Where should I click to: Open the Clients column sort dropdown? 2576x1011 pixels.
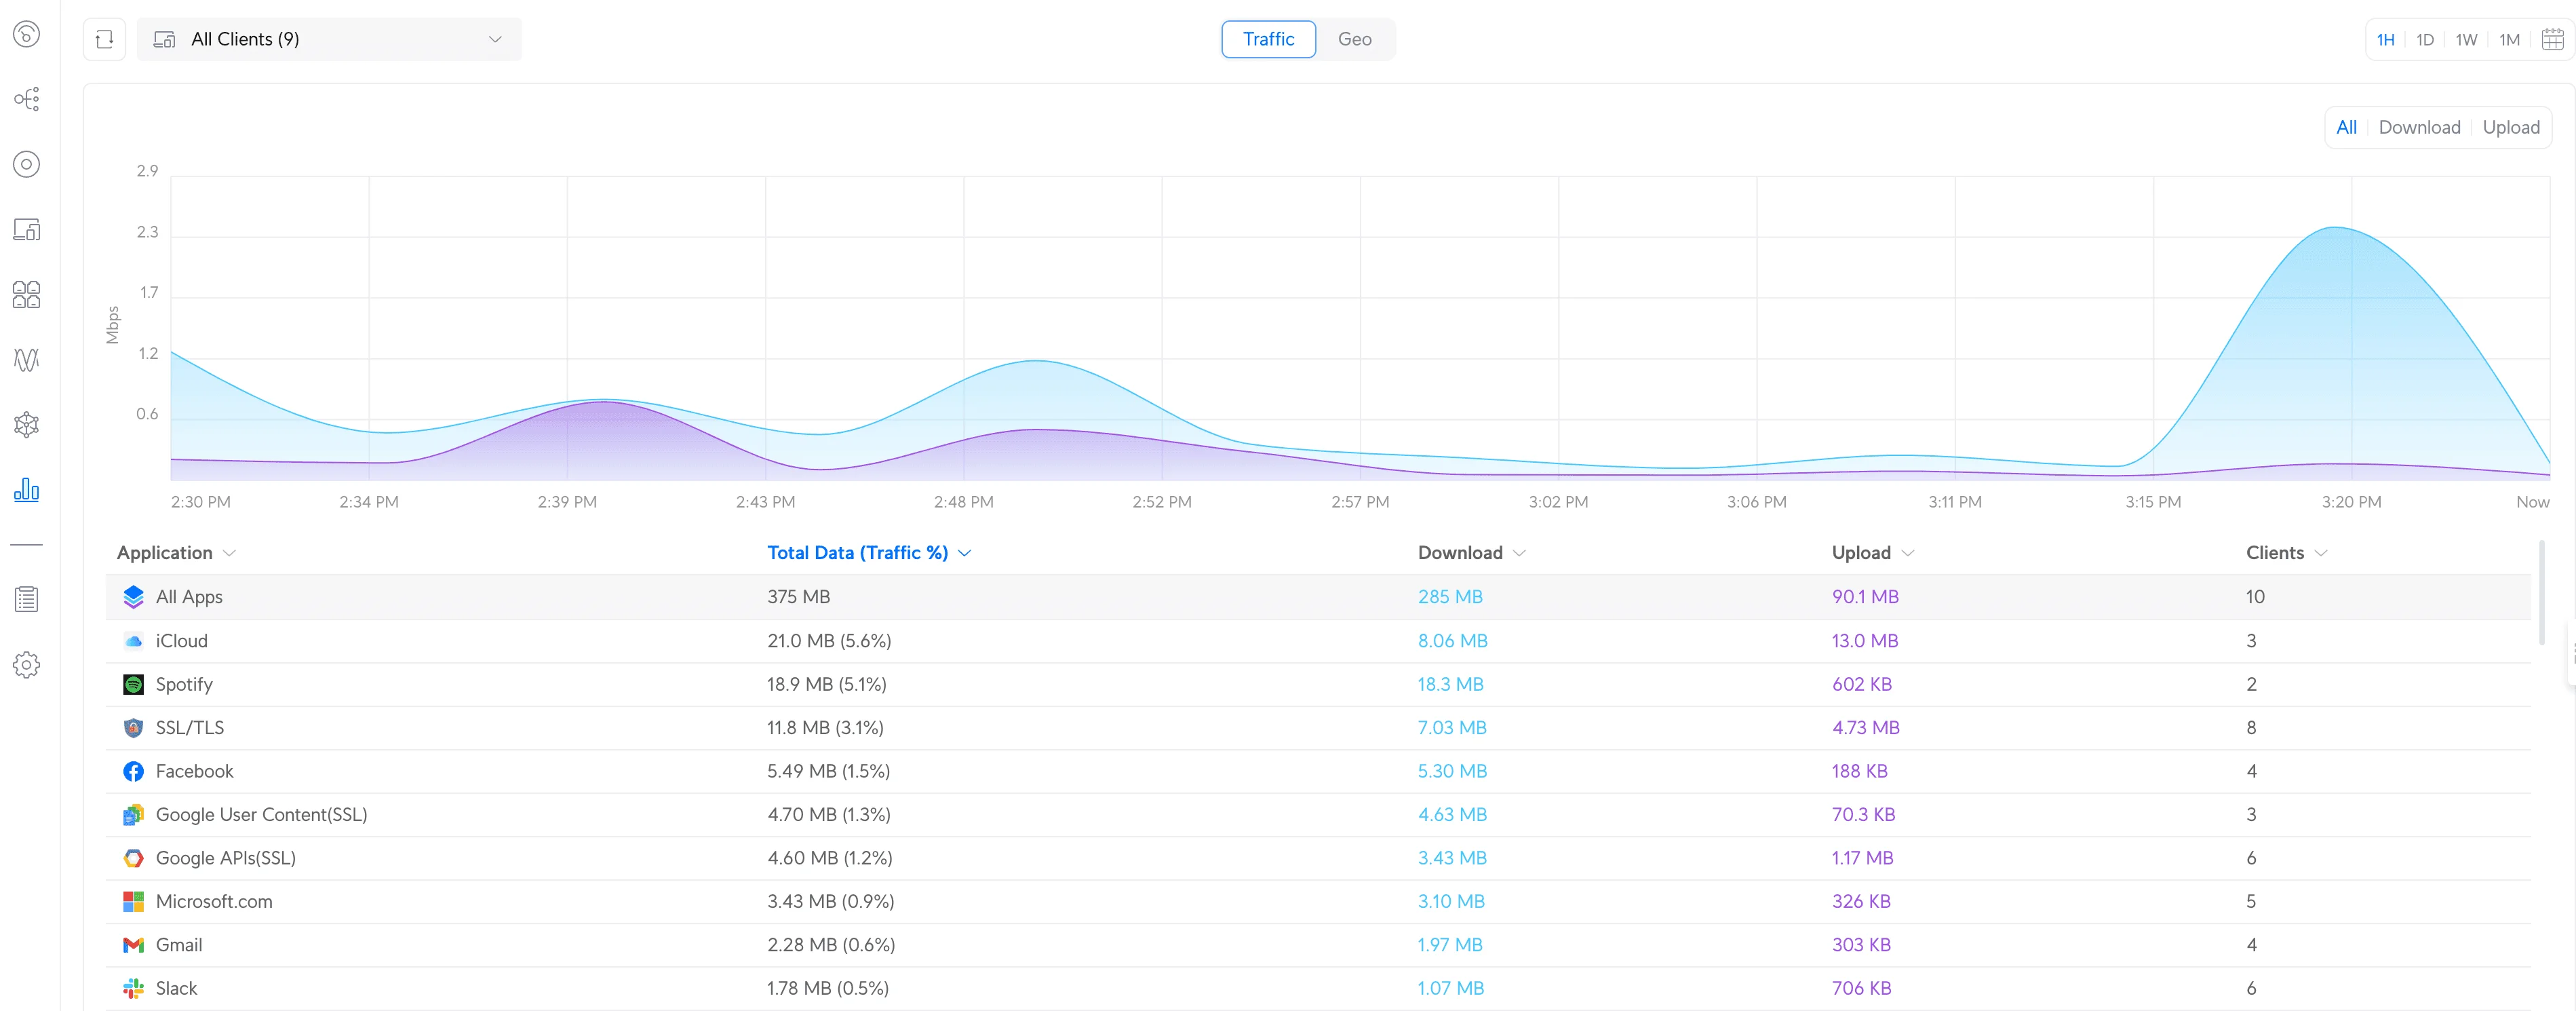coord(2321,552)
